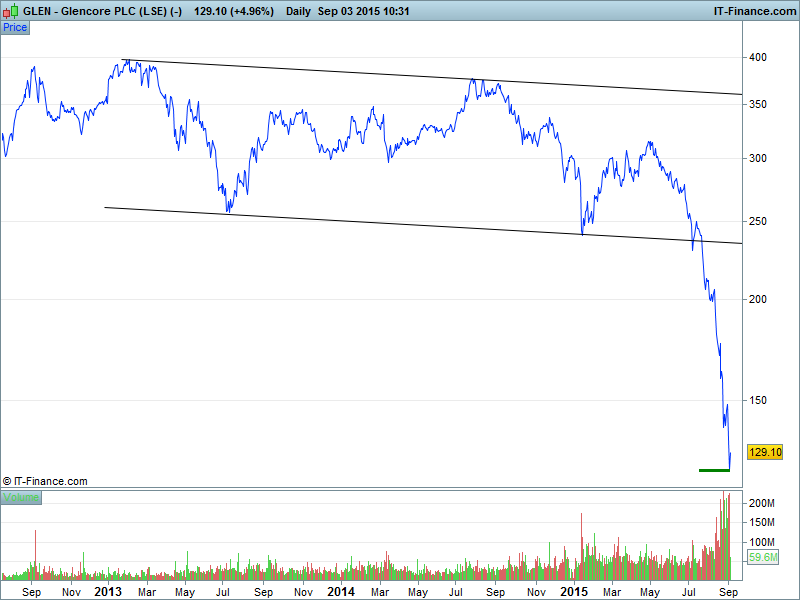The height and width of the screenshot is (600, 800).
Task: Click the 2015 year label on time axis
Action: tap(574, 591)
